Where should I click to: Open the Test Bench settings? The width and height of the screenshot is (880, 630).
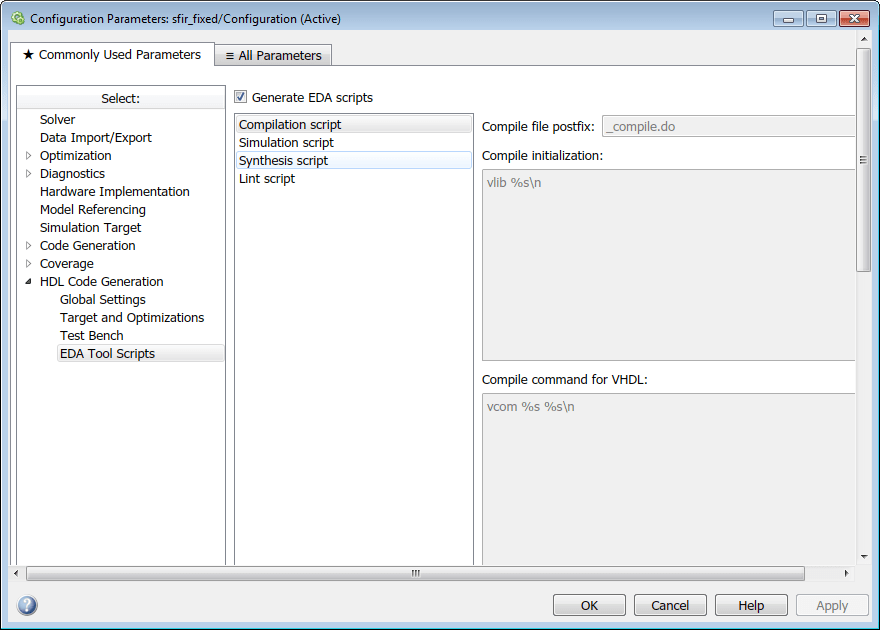pyautogui.click(x=92, y=336)
